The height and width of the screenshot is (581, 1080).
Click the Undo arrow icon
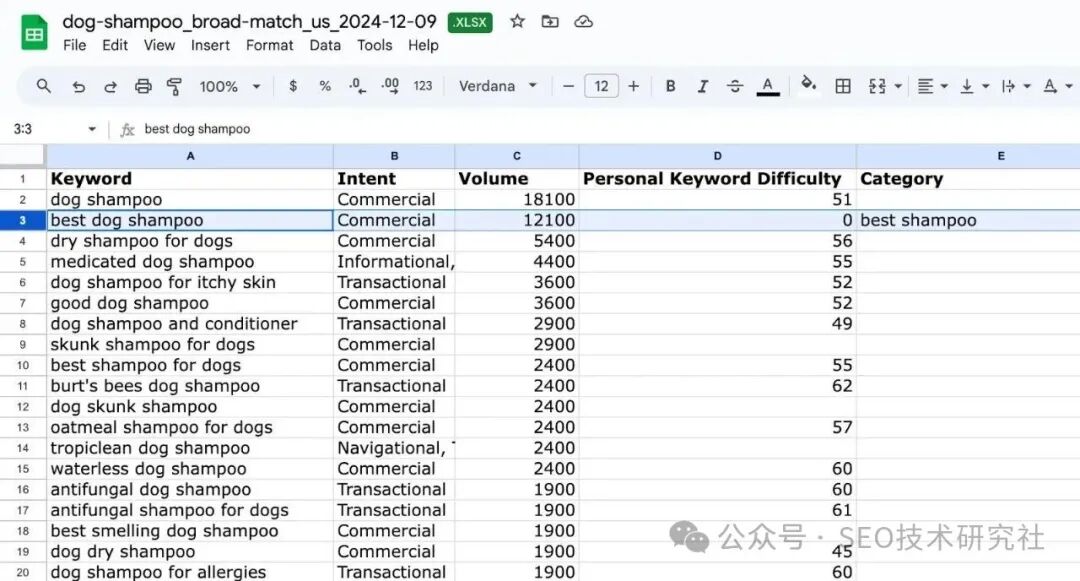coord(78,87)
